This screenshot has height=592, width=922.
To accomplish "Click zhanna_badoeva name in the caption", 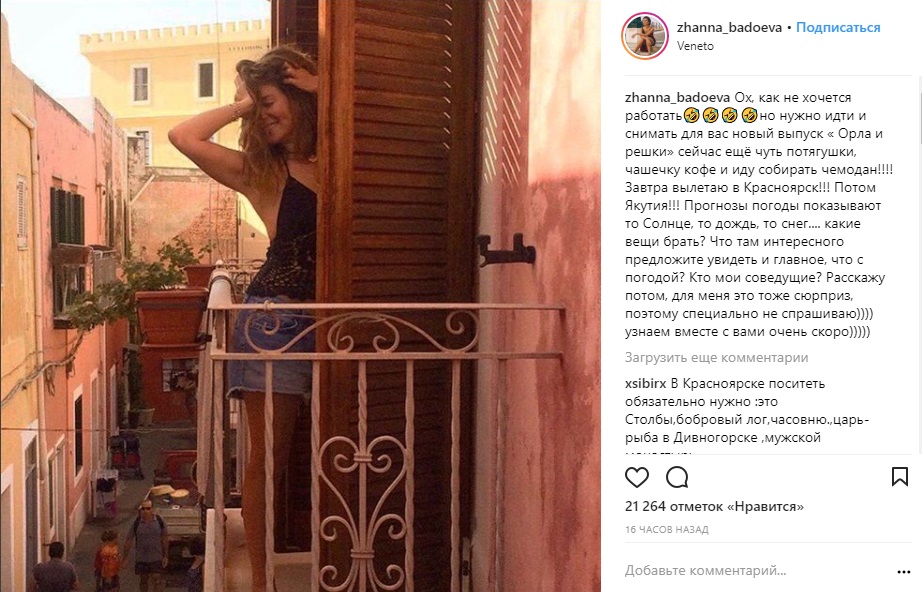I will click(x=677, y=98).
